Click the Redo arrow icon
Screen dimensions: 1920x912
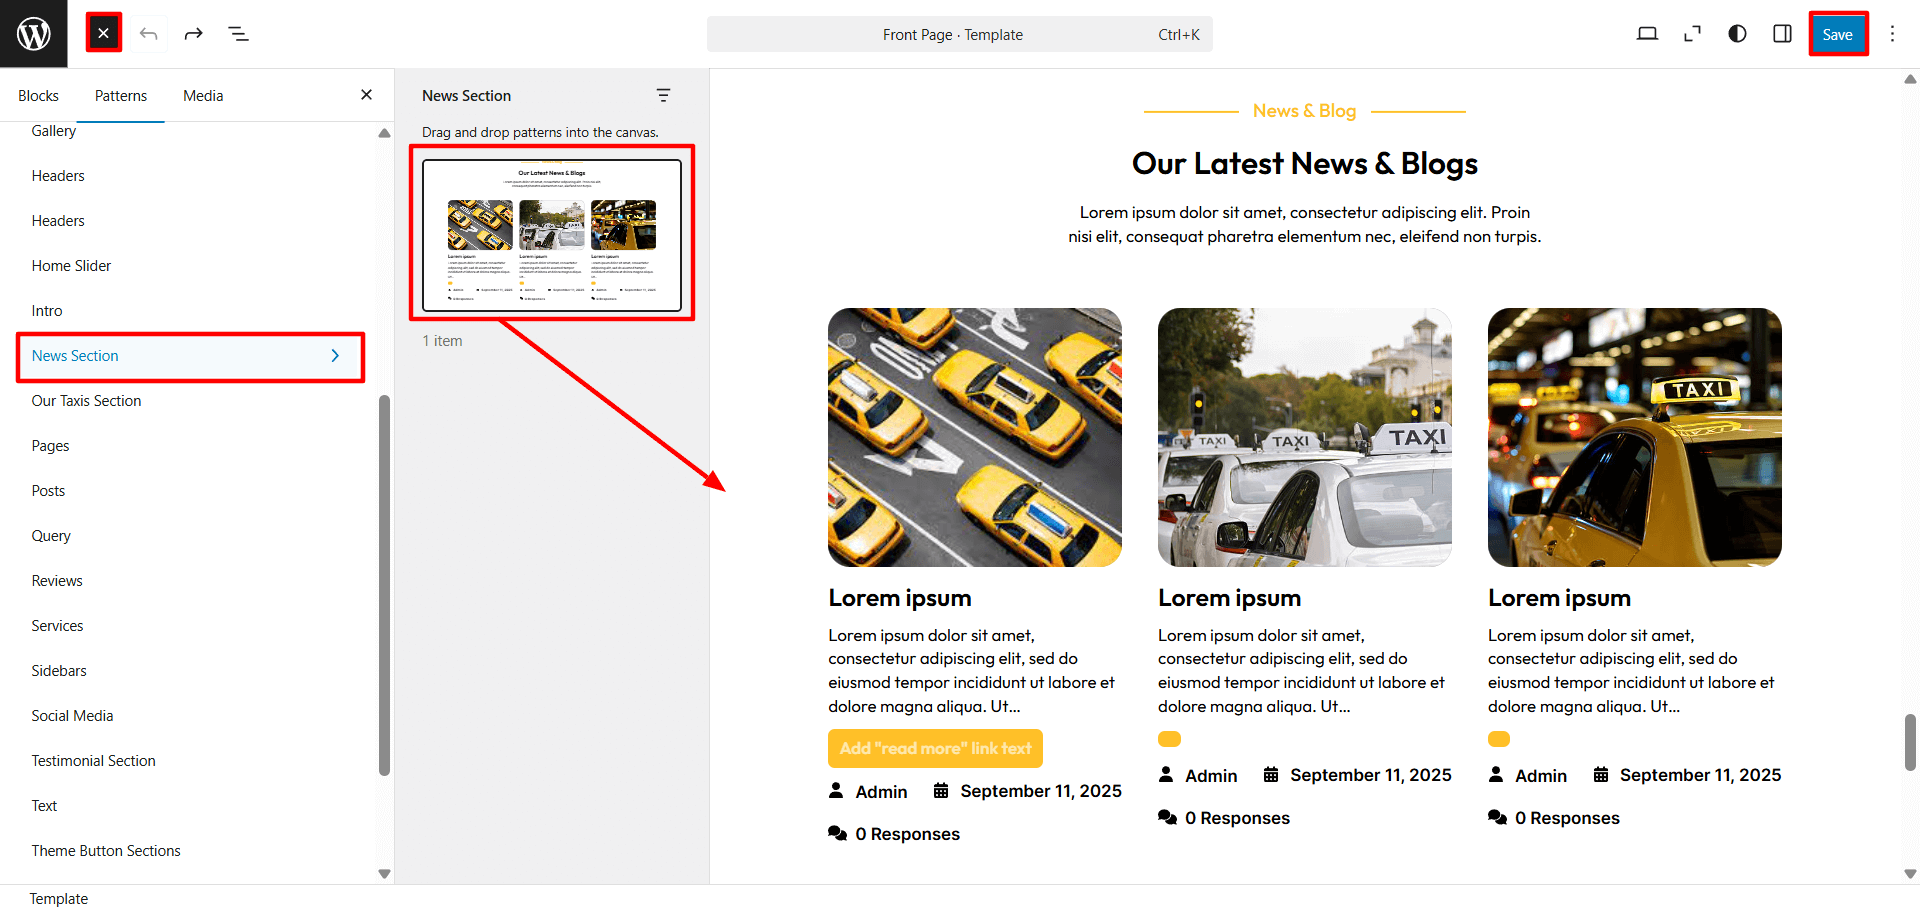[193, 34]
